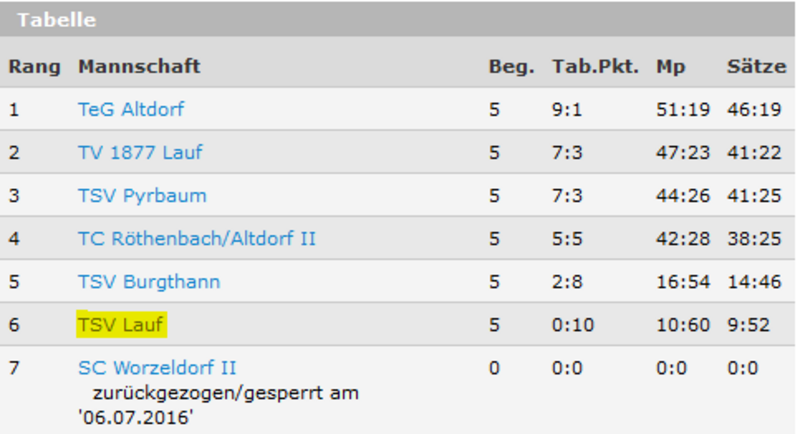Open the SC Worzeldorf II link
Image resolution: width=800 pixels, height=434 pixels.
click(x=157, y=368)
